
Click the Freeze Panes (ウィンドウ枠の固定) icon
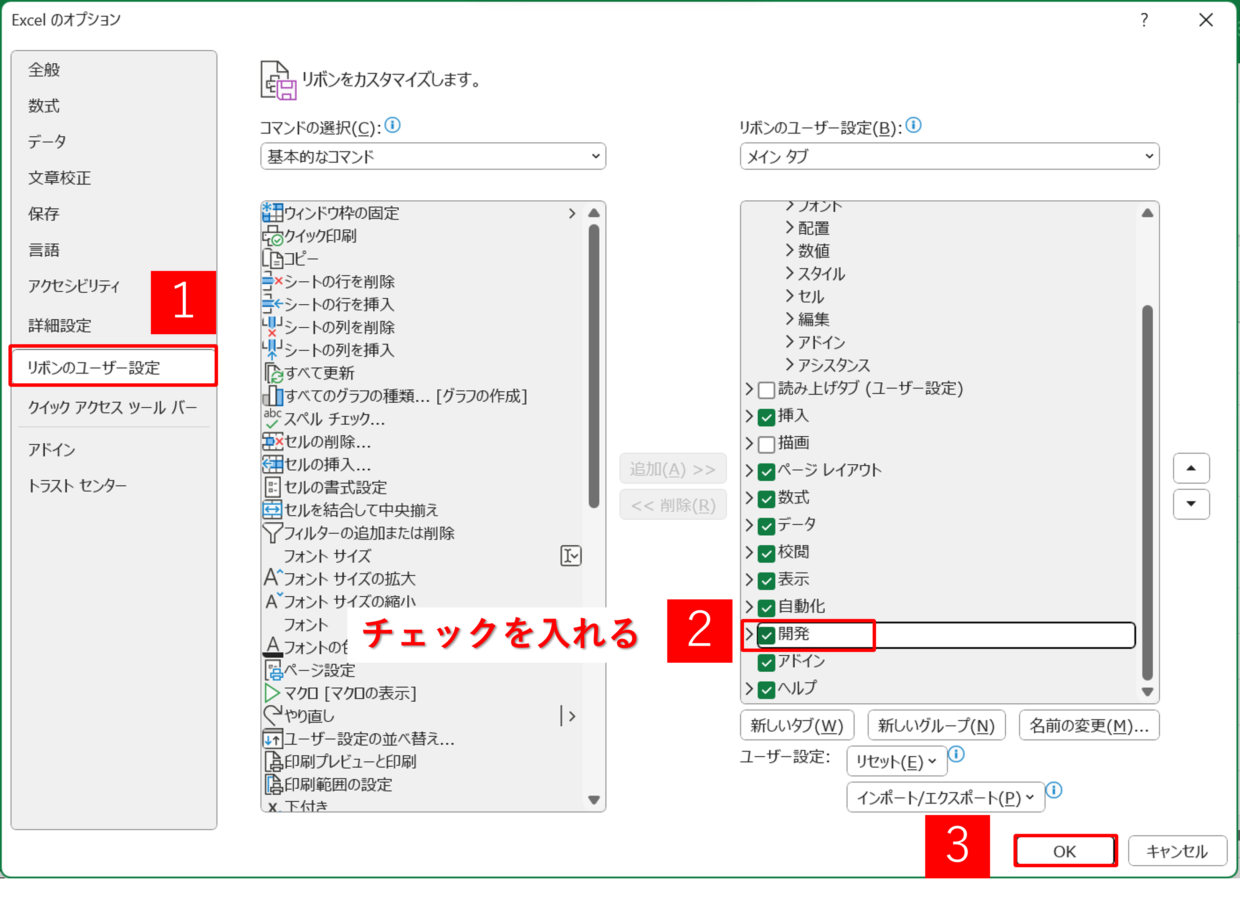pos(272,213)
